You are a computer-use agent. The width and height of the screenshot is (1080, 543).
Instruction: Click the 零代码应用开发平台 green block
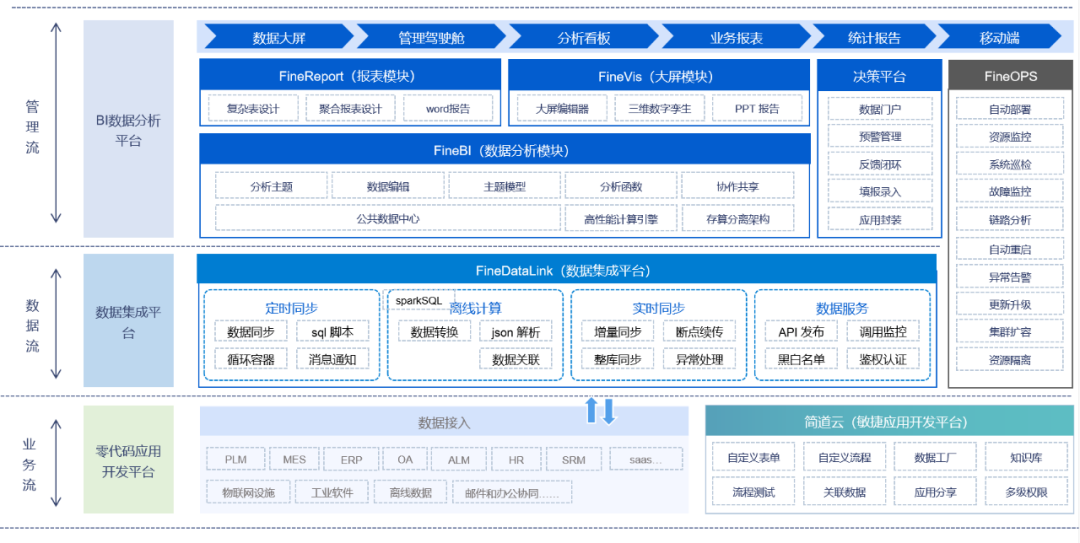128,460
